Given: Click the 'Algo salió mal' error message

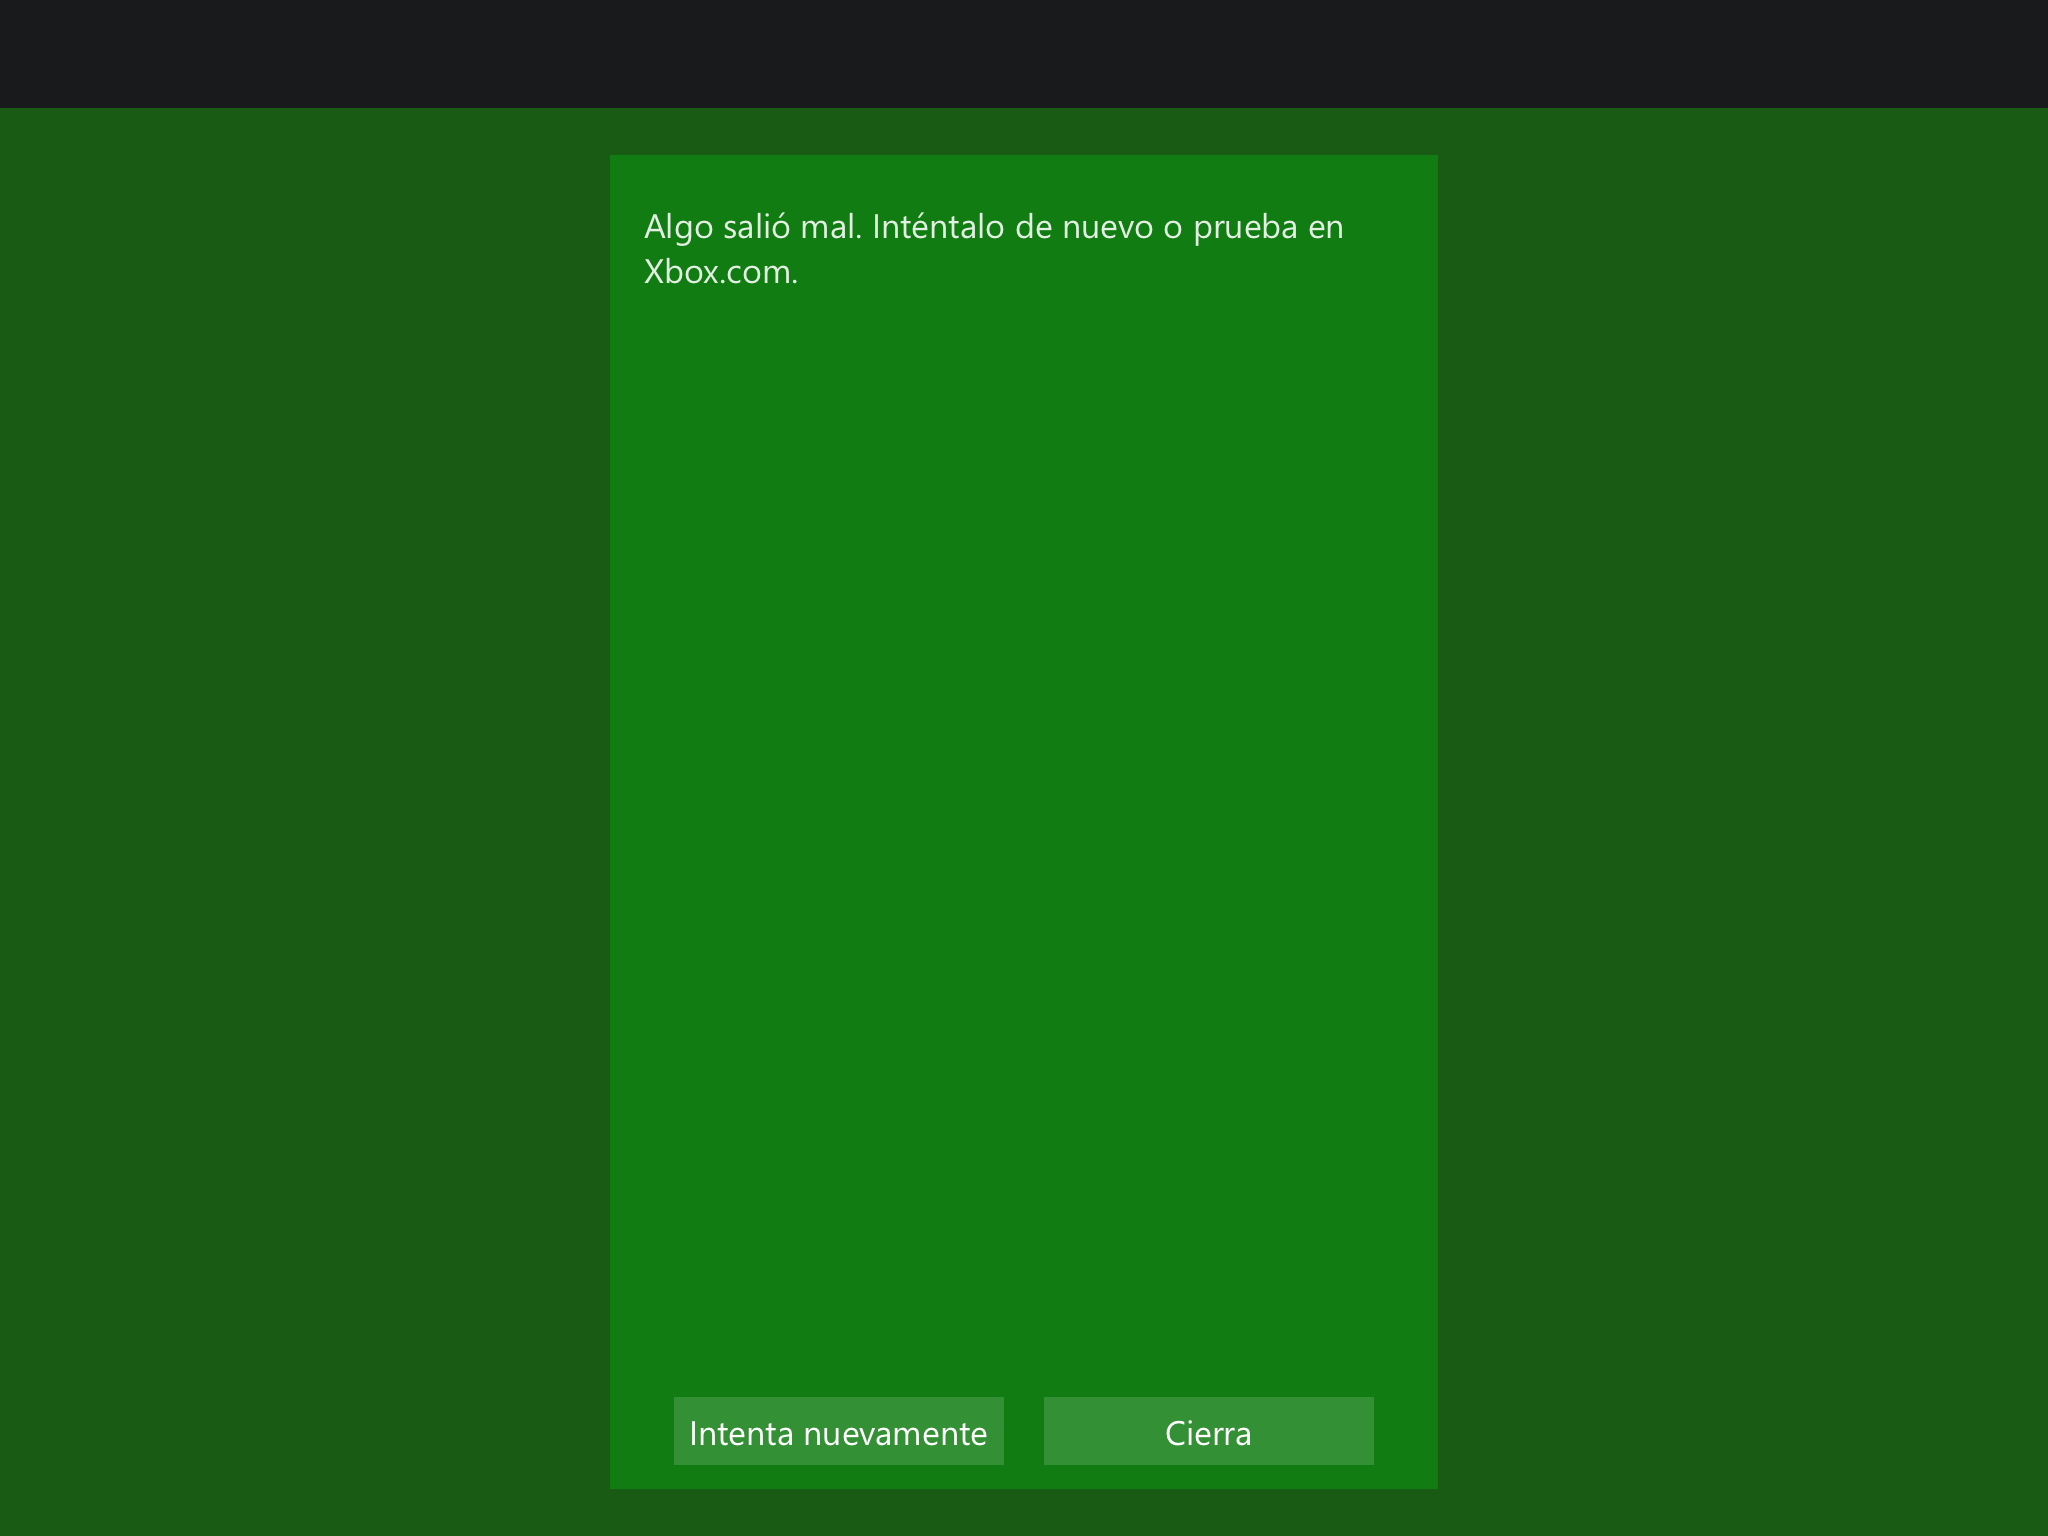Looking at the screenshot, I should point(752,227).
